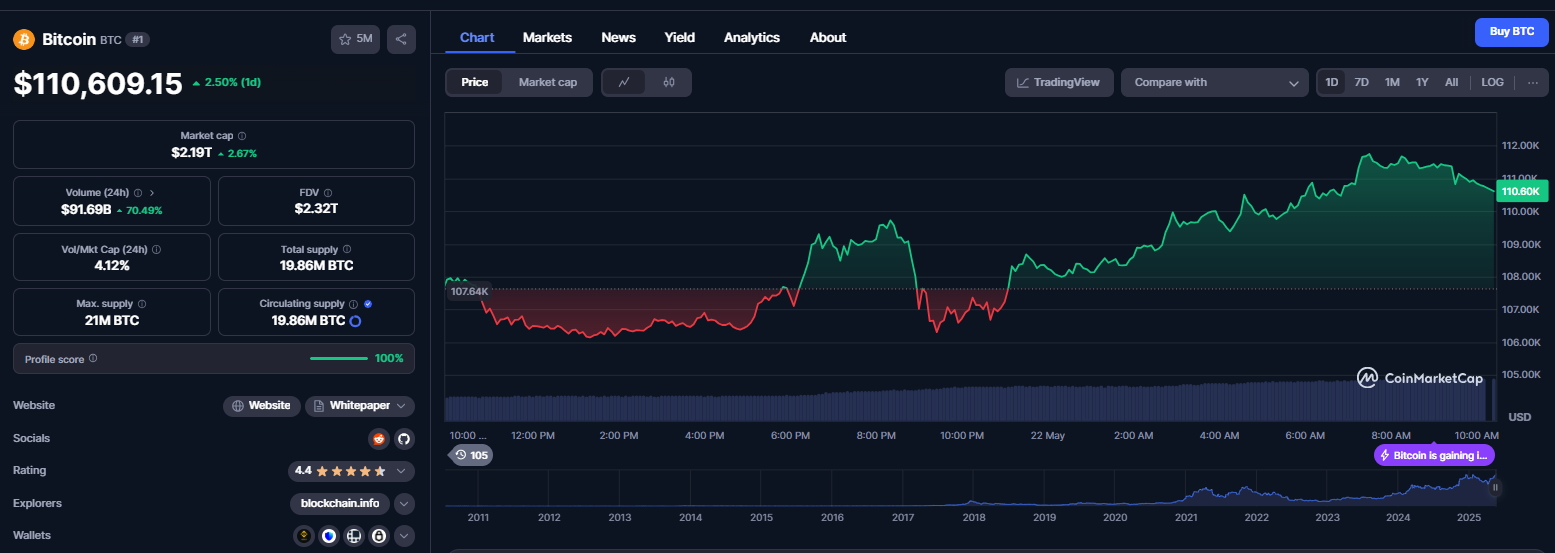The height and width of the screenshot is (553, 1555).
Task: Switch to line chart icon
Action: coord(624,82)
